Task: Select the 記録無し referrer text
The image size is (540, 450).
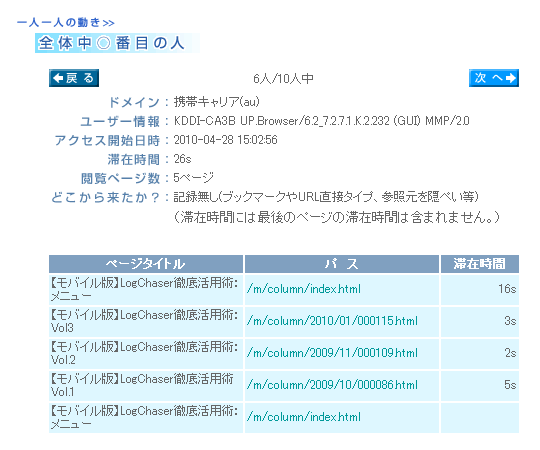Action: (326, 197)
